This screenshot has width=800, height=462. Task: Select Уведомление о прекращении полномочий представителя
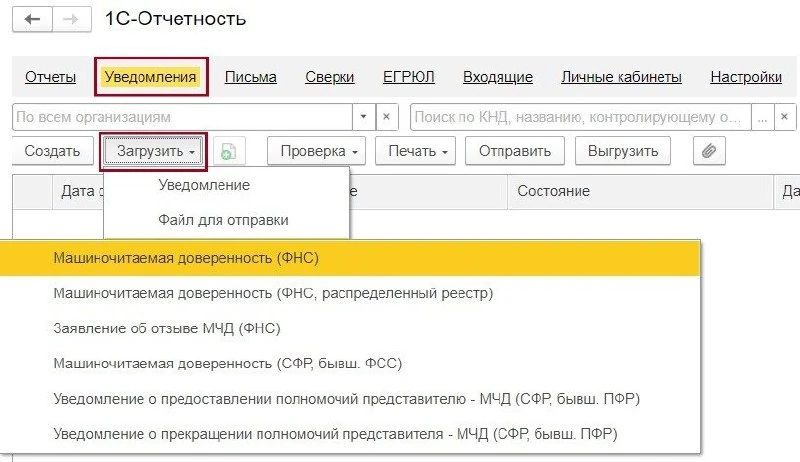click(349, 434)
